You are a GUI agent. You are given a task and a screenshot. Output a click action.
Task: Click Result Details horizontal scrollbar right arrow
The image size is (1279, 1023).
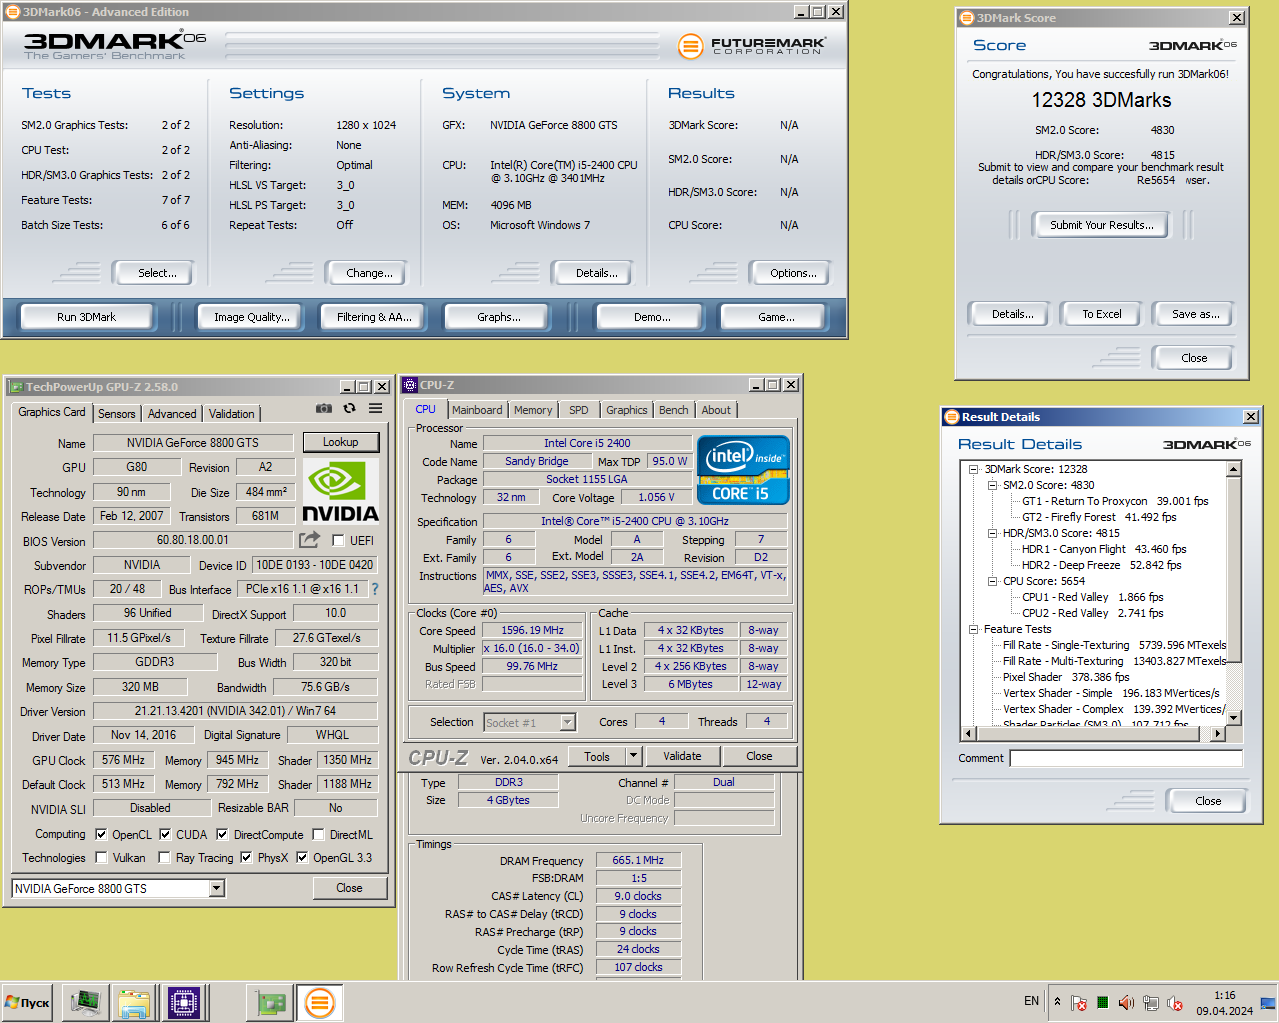(1218, 733)
